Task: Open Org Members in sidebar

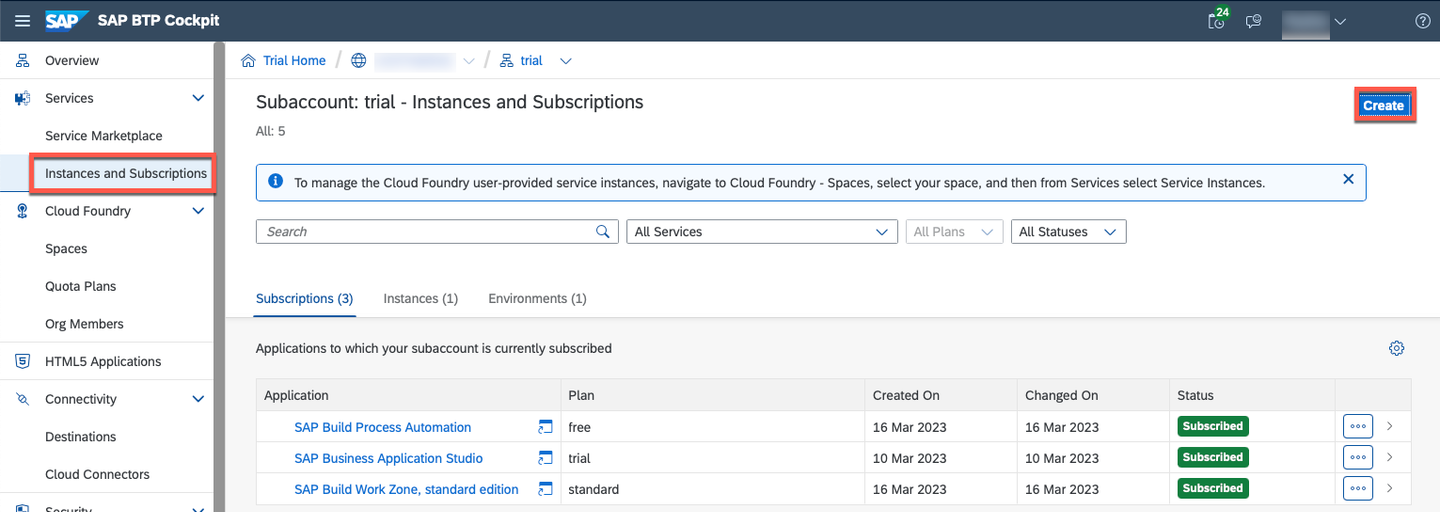Action: point(84,324)
